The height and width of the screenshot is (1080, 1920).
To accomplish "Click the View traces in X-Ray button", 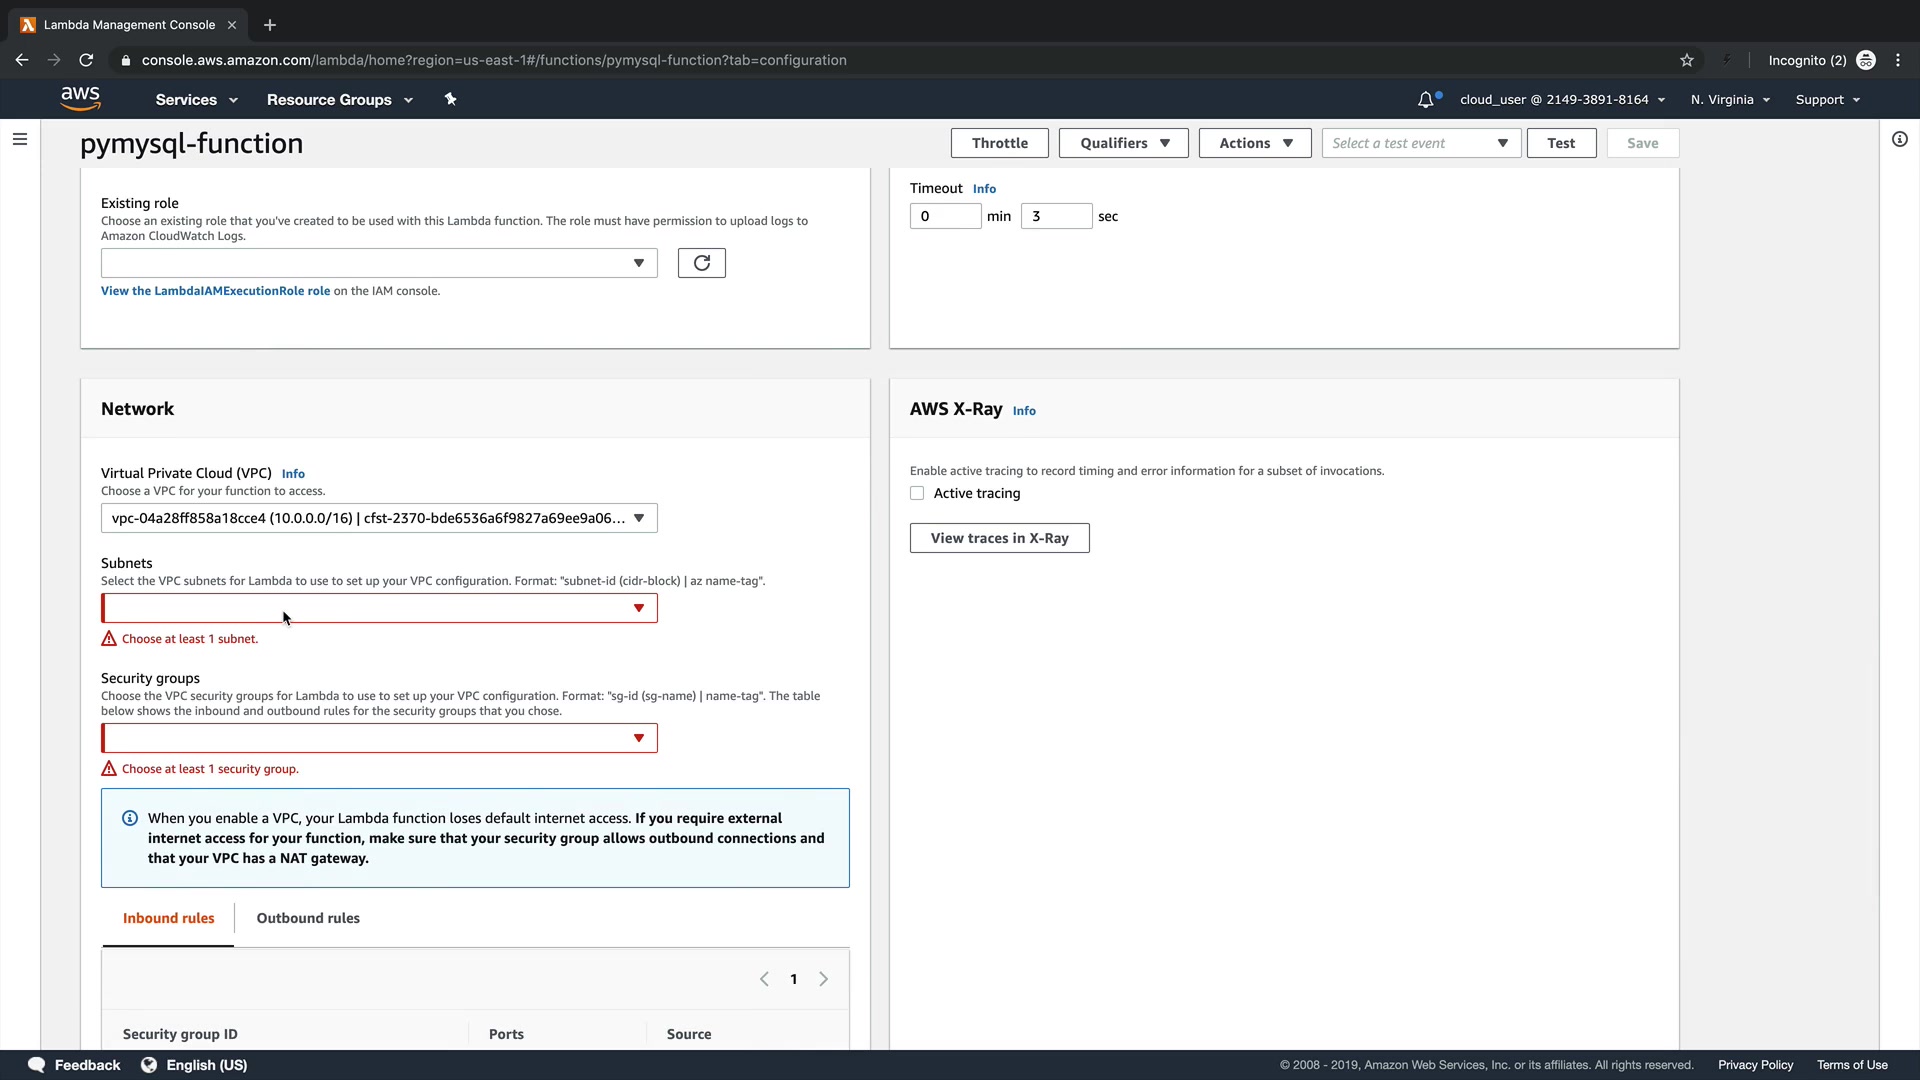I will (999, 538).
